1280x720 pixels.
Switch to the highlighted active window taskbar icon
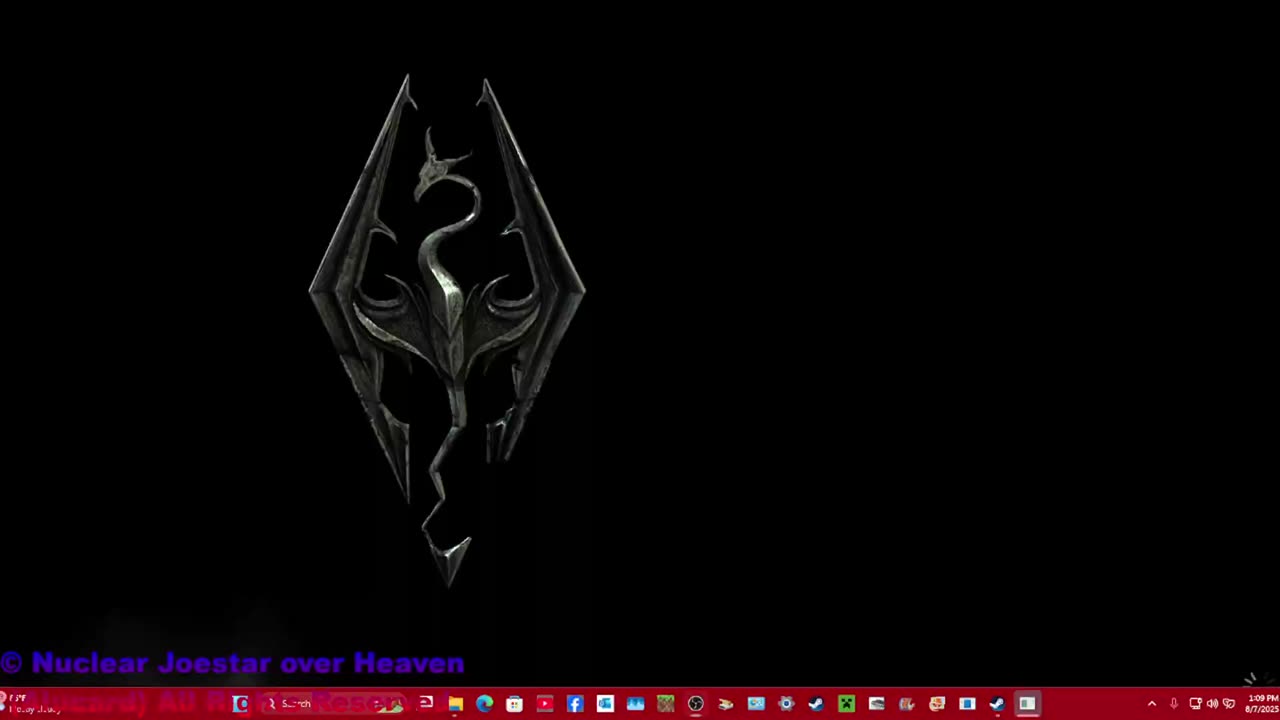(1027, 703)
